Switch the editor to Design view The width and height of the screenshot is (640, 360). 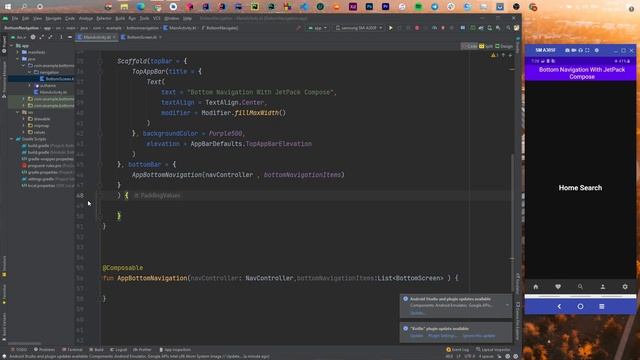pos(504,46)
